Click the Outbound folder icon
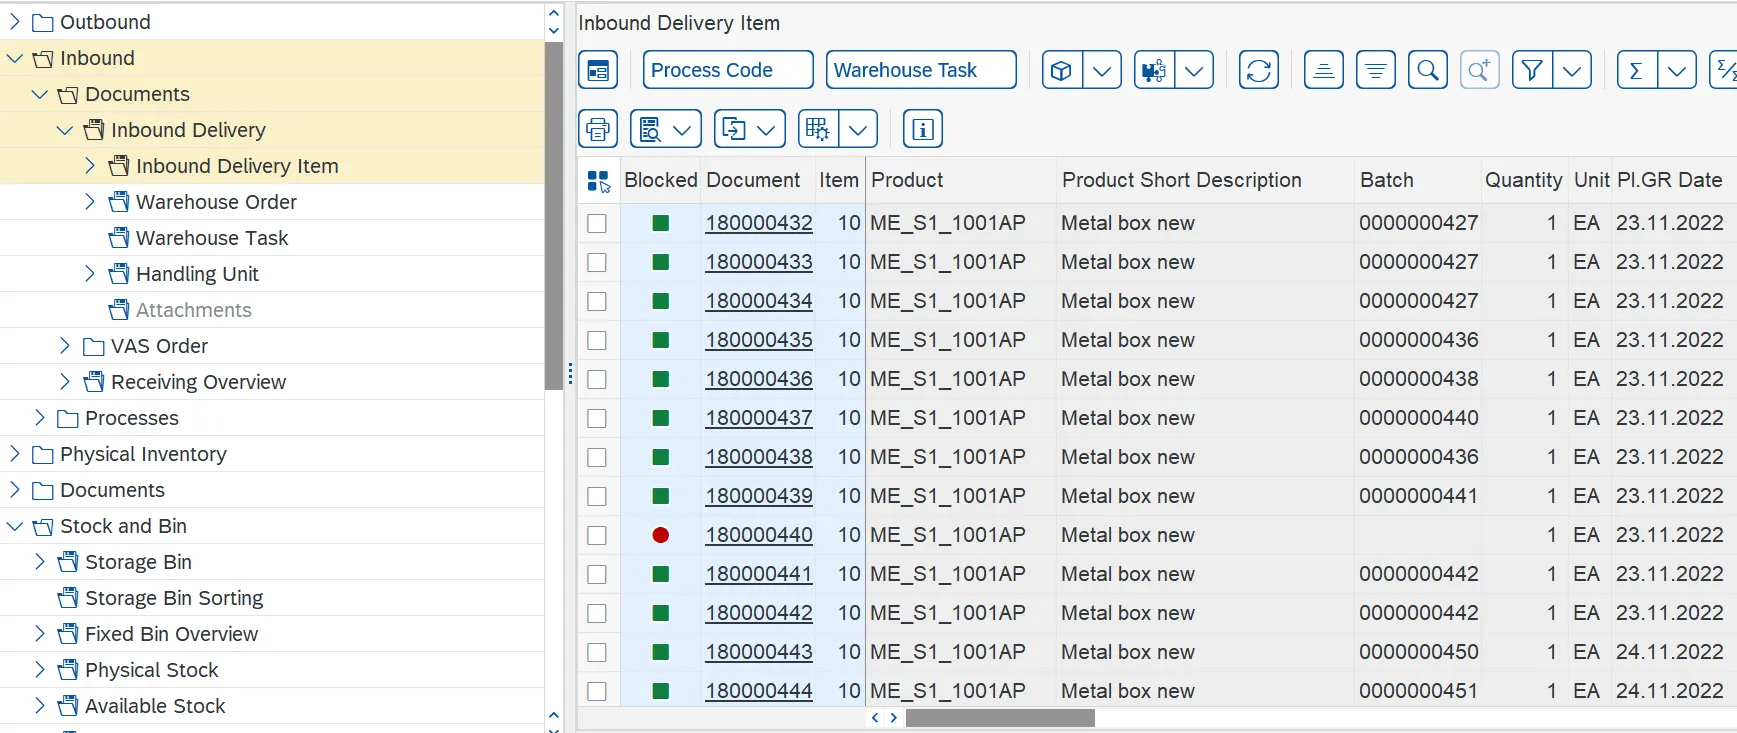 point(43,22)
